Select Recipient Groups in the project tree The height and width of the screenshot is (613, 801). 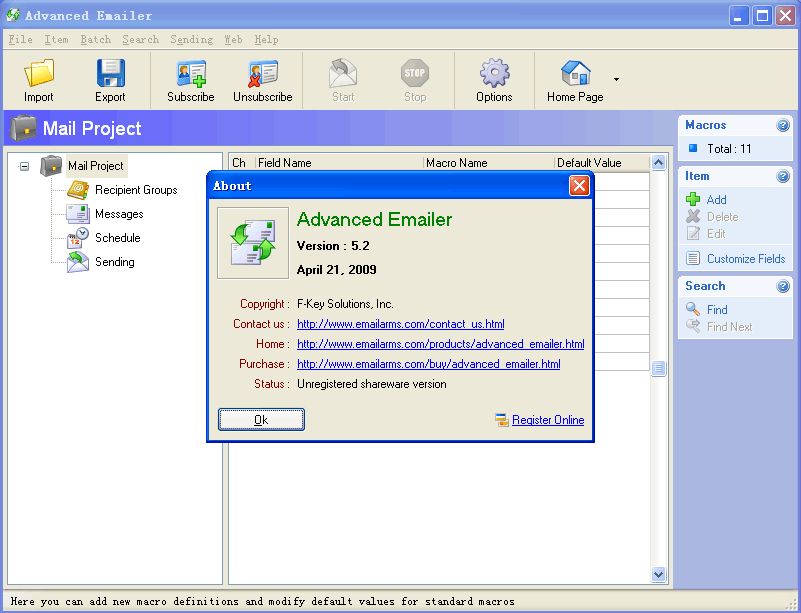[136, 189]
